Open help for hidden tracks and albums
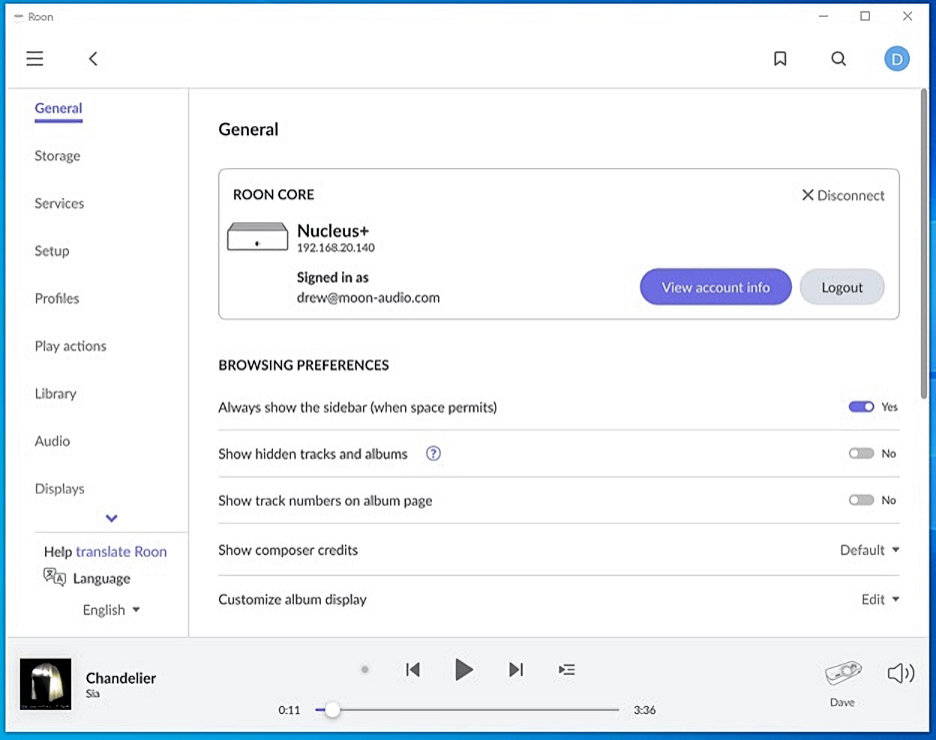 tap(433, 454)
